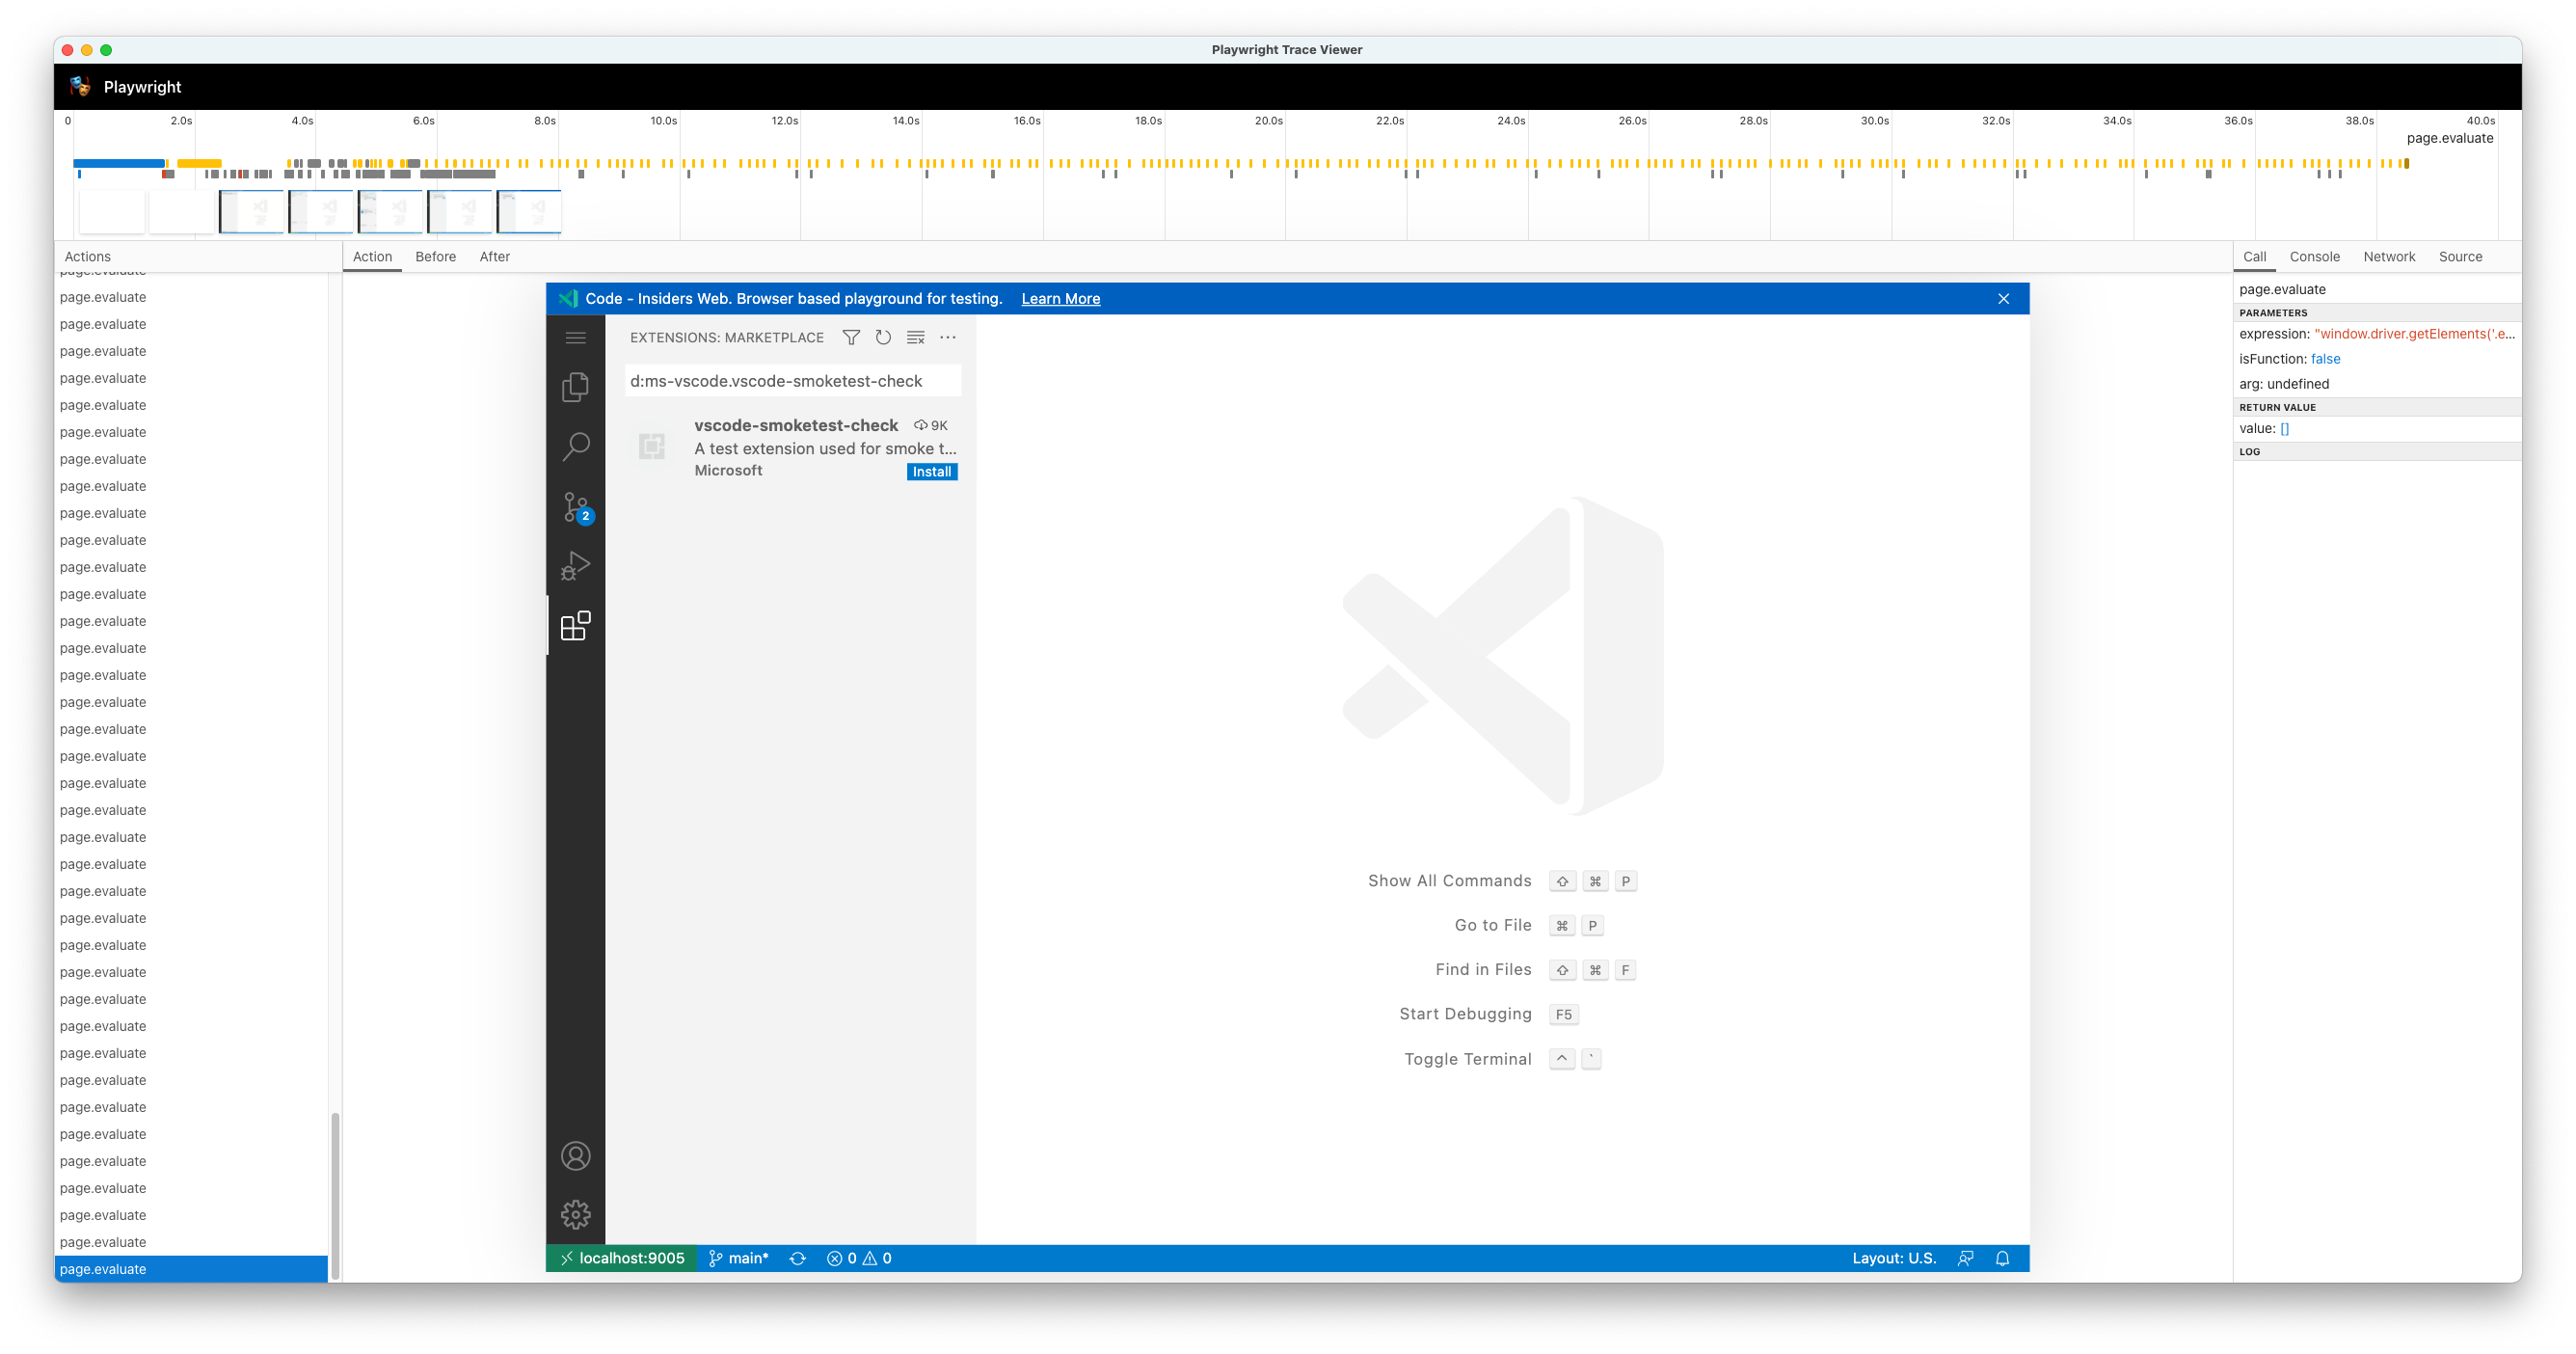
Task: Click the expression parameter value text
Action: tap(2414, 335)
